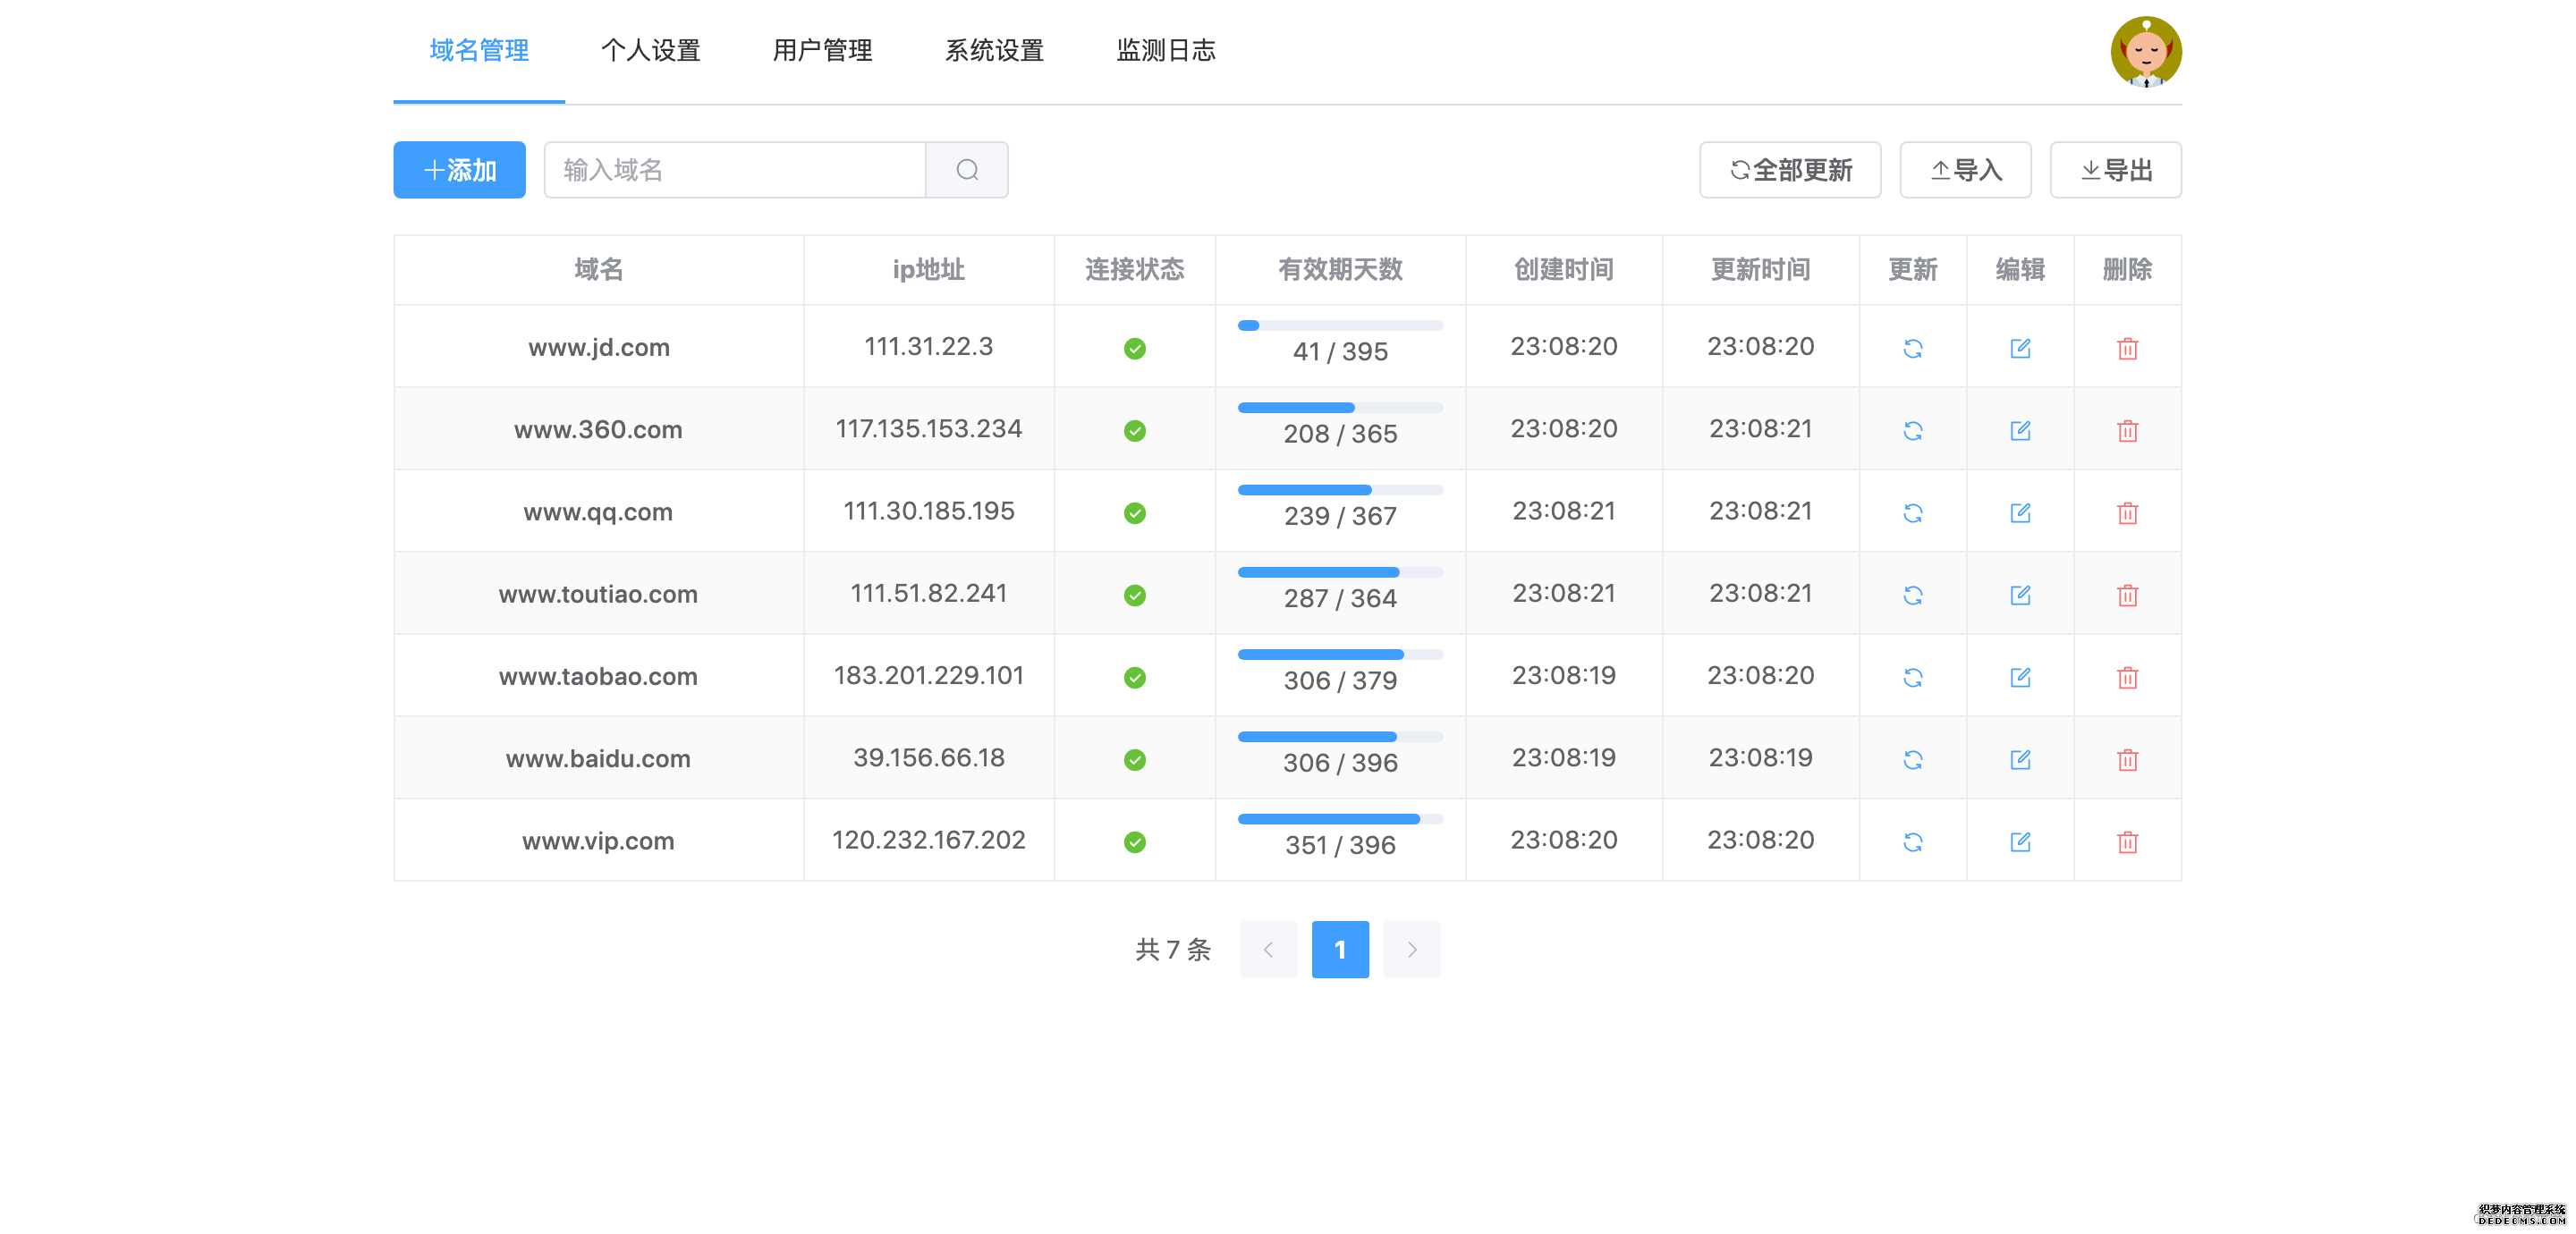The width and height of the screenshot is (2576, 1234).
Task: Go to next page arrow
Action: pos(1411,949)
